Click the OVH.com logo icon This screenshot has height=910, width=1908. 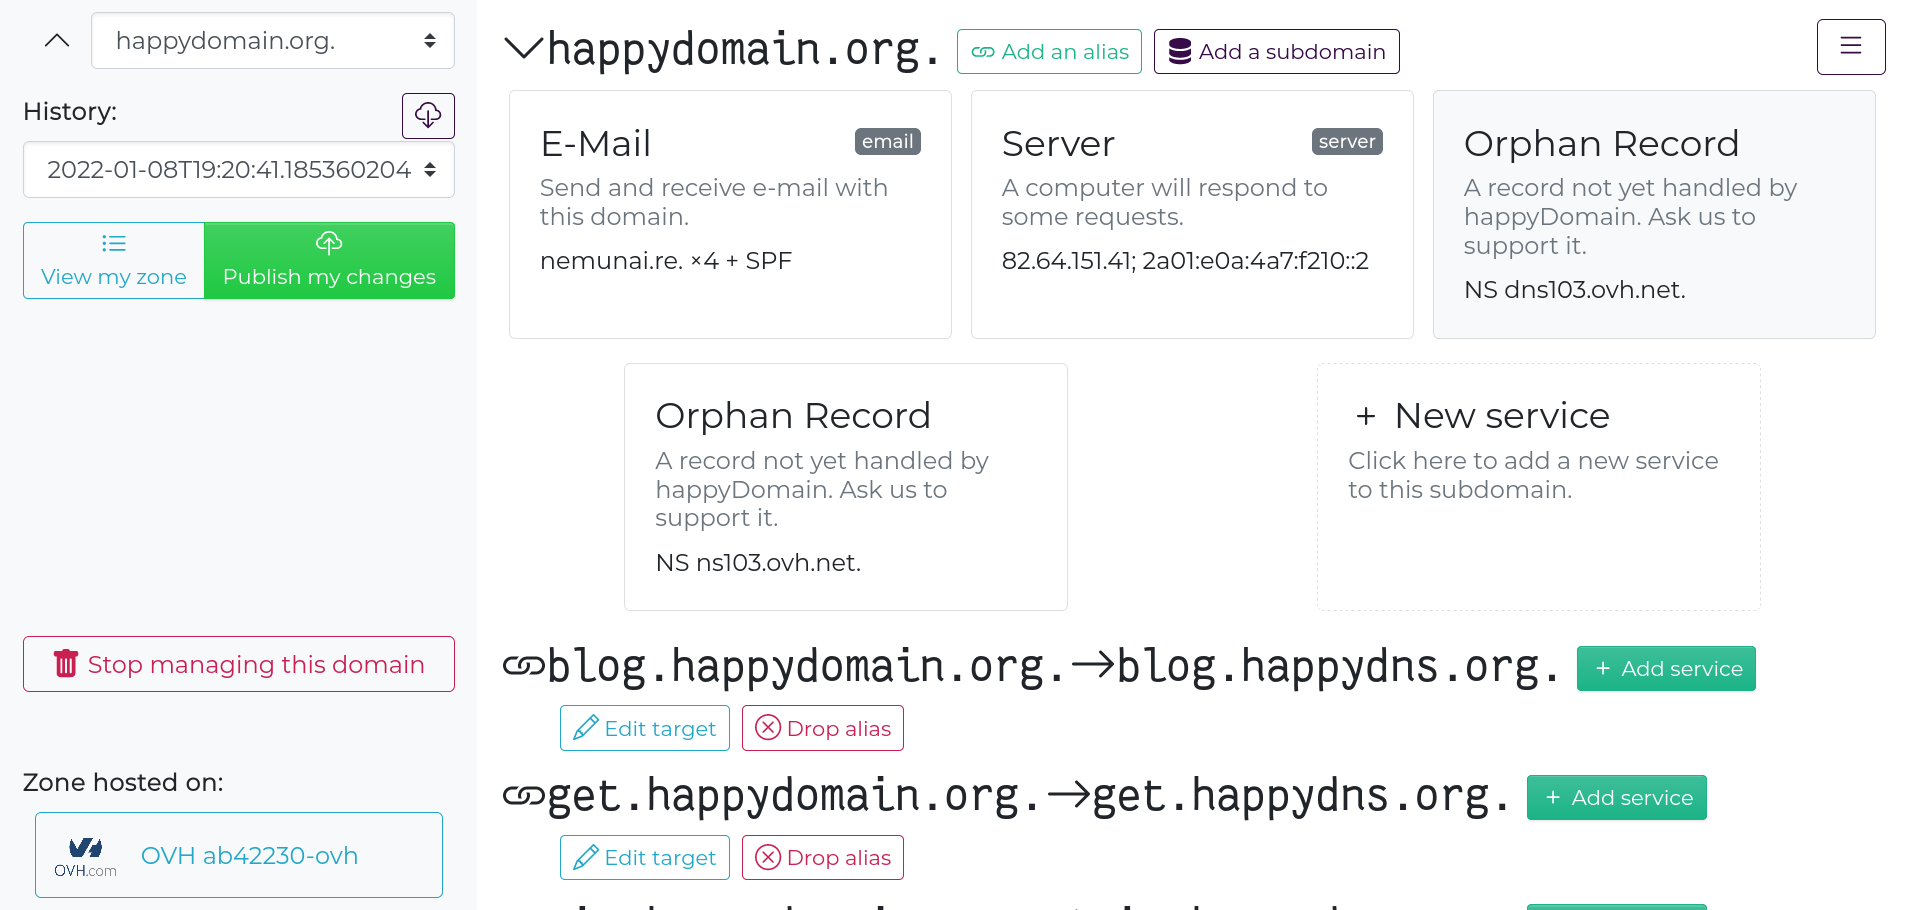(85, 856)
